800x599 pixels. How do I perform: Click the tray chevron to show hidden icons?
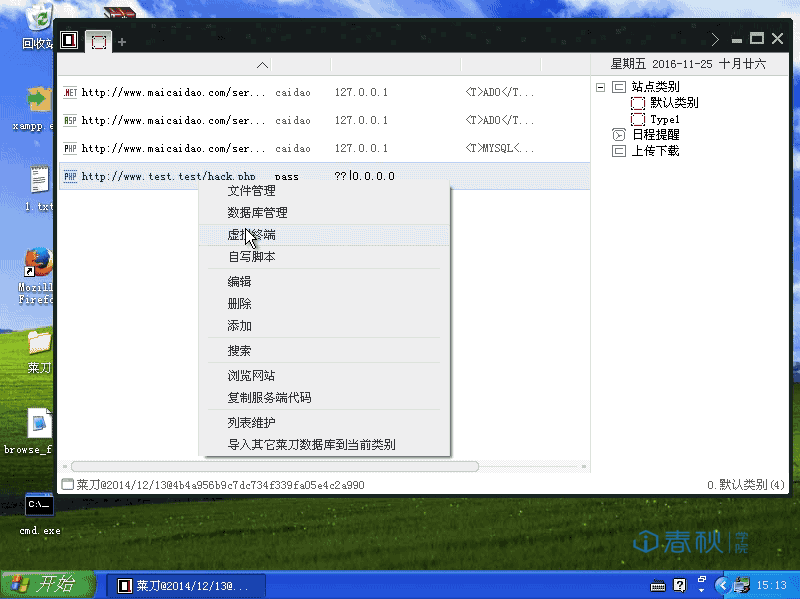722,584
